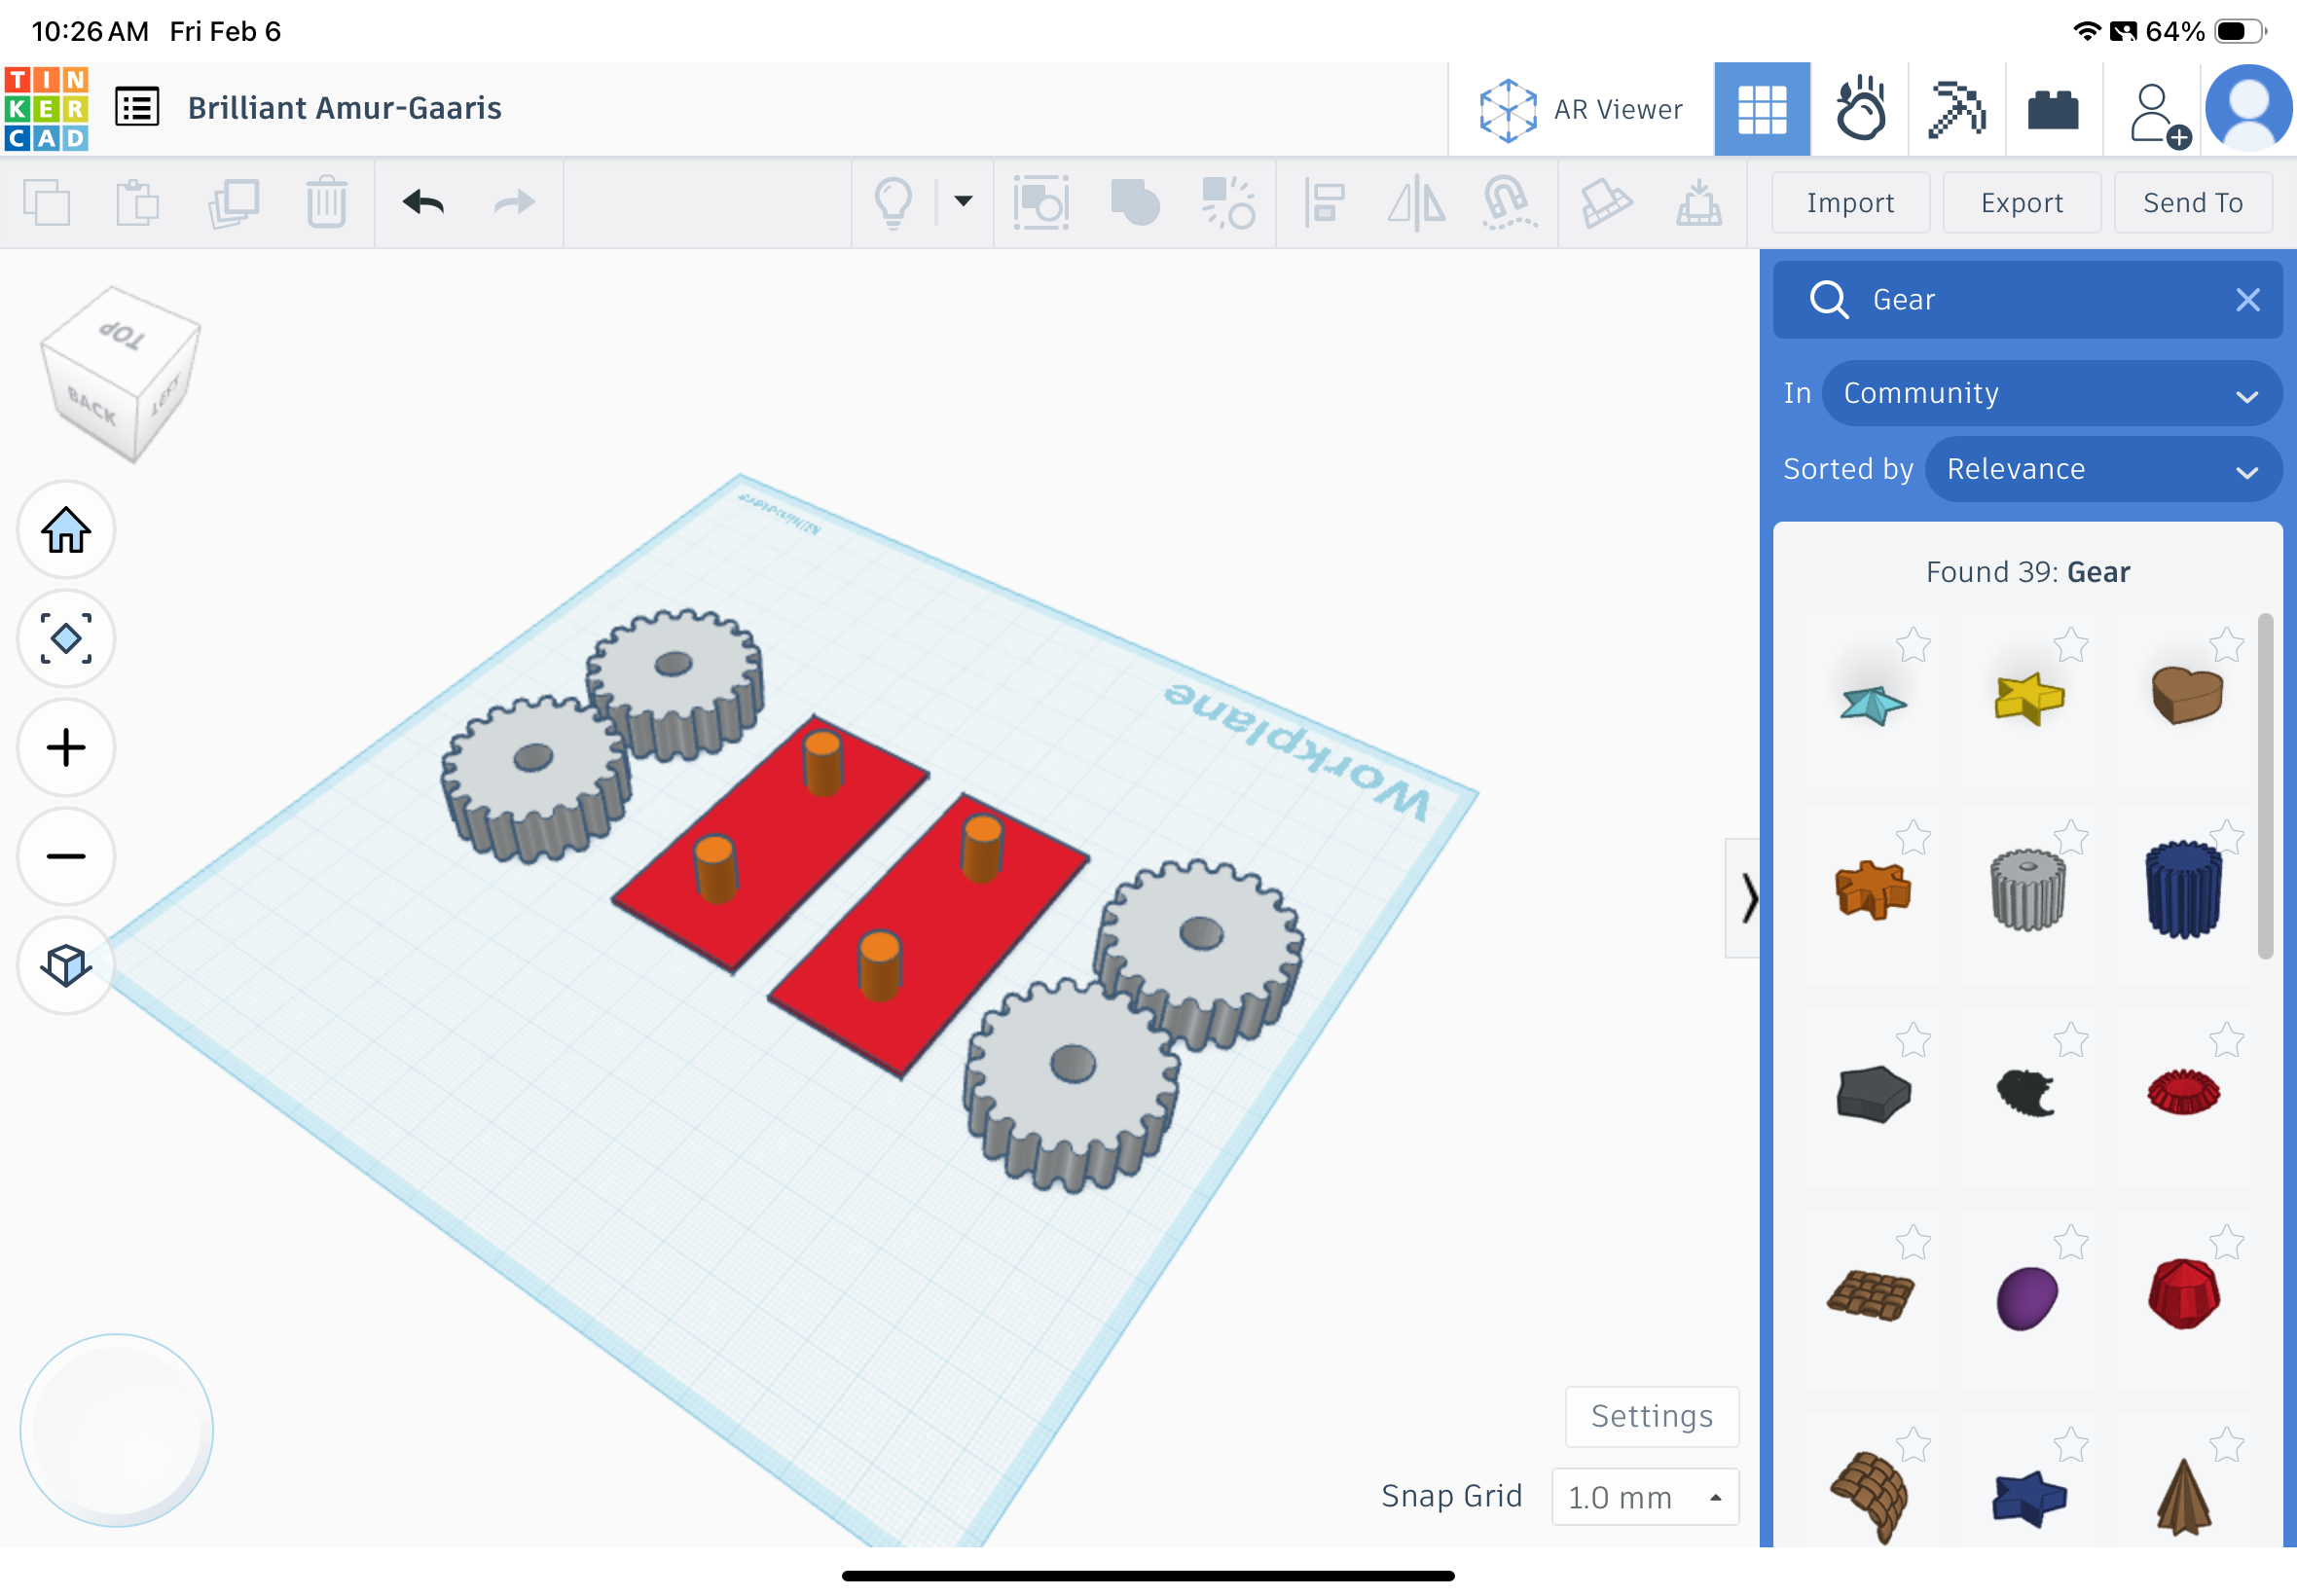
Task: Zoom in with the plus button
Action: click(66, 748)
